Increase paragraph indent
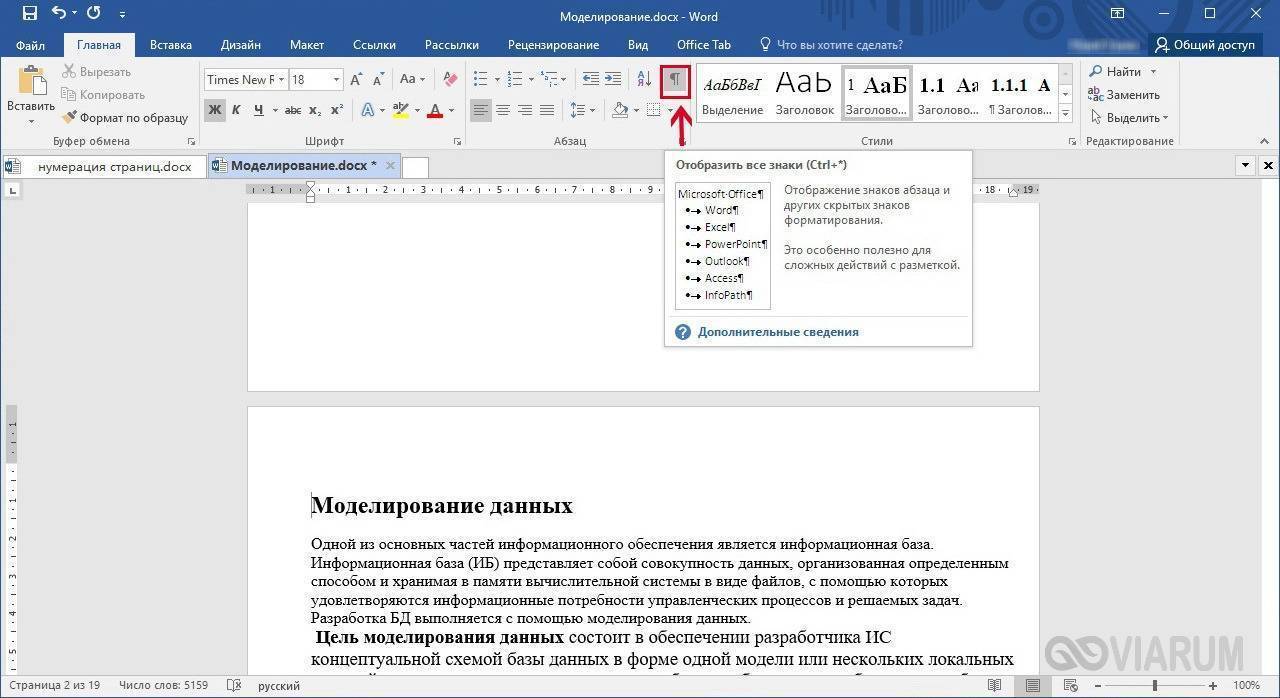Viewport: 1280px width, 698px height. pyautogui.click(x=612, y=80)
